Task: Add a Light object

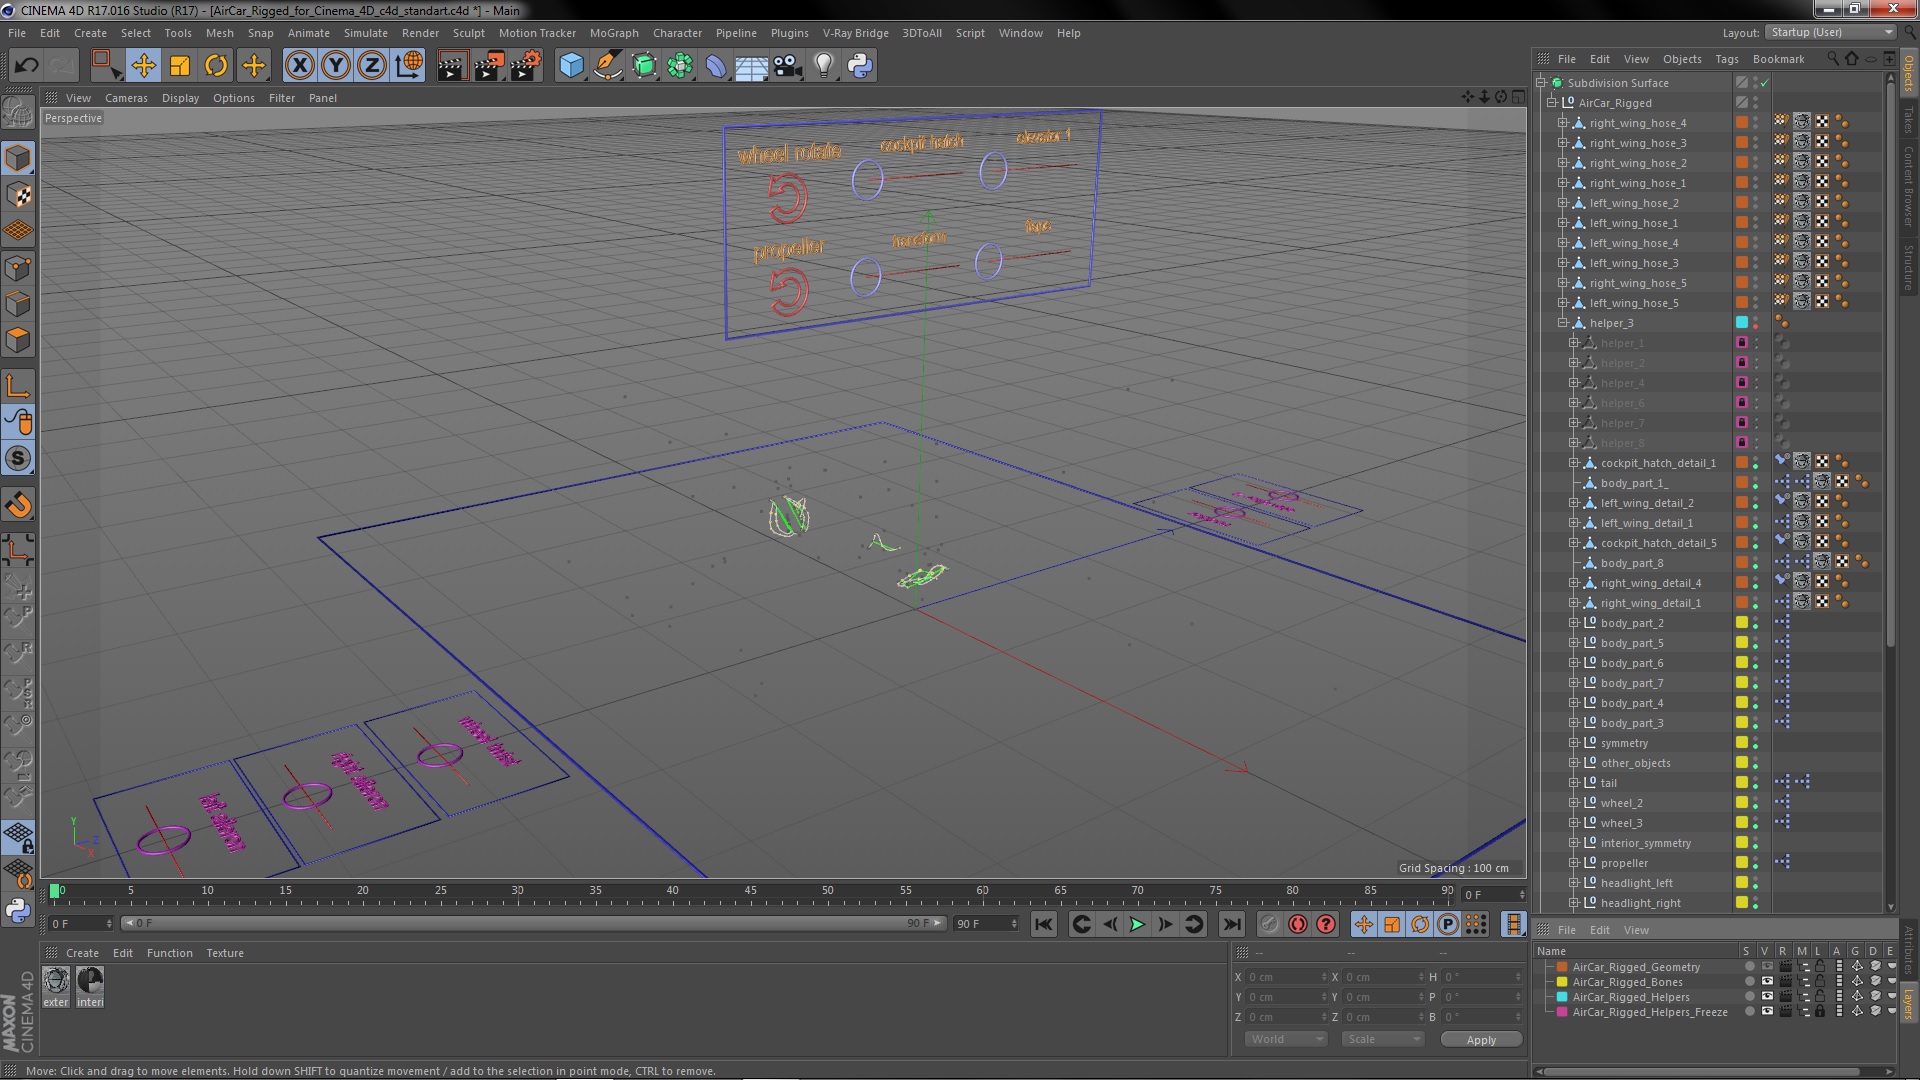Action: [823, 66]
